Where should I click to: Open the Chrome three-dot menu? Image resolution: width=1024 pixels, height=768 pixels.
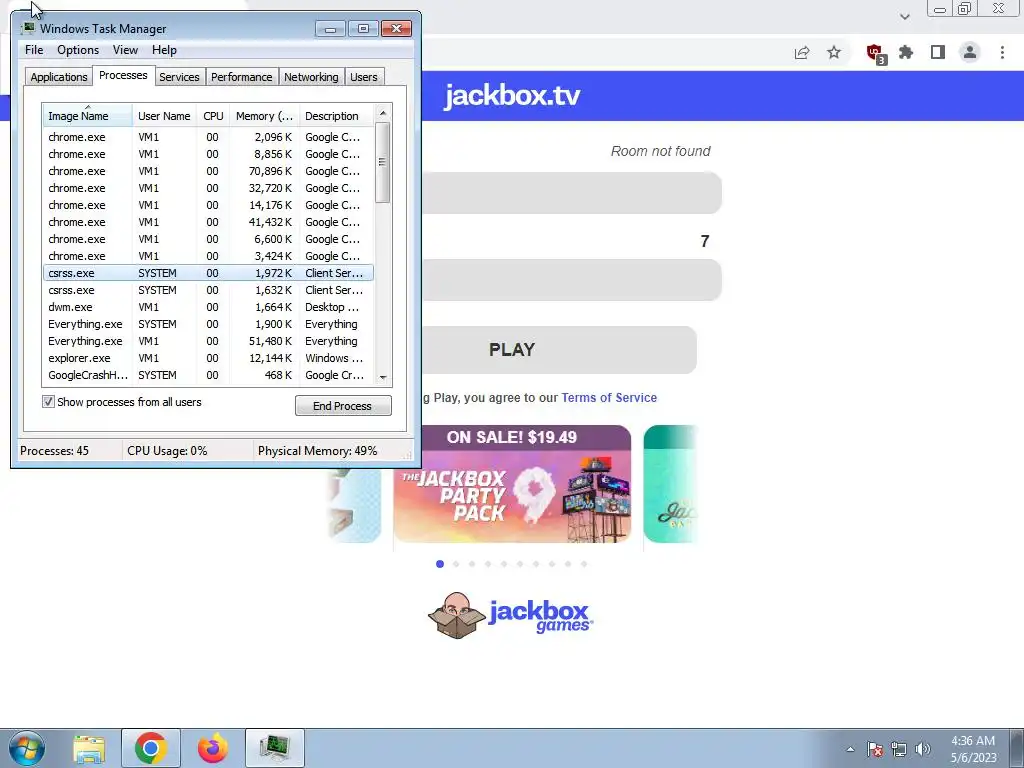point(1002,52)
